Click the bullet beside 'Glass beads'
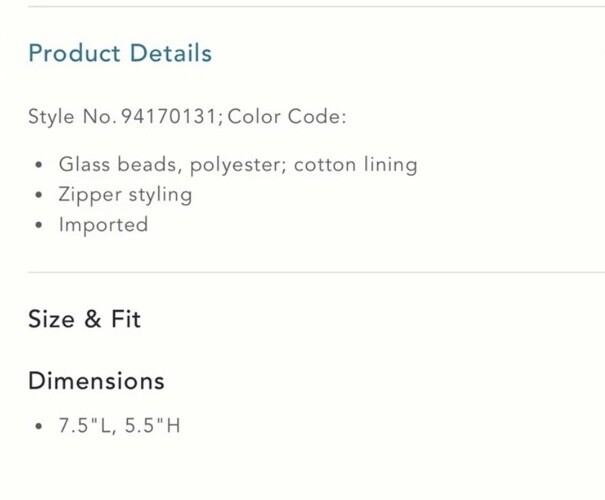This screenshot has height=500, width=605. coord(38,165)
